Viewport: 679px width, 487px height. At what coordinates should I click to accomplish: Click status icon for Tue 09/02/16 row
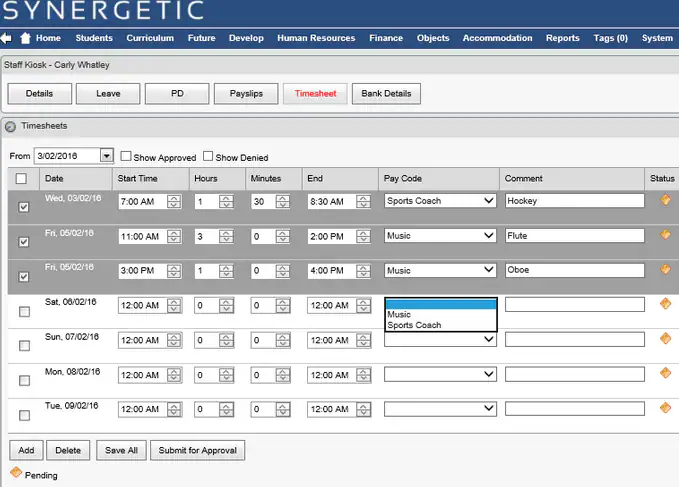pyautogui.click(x=666, y=408)
